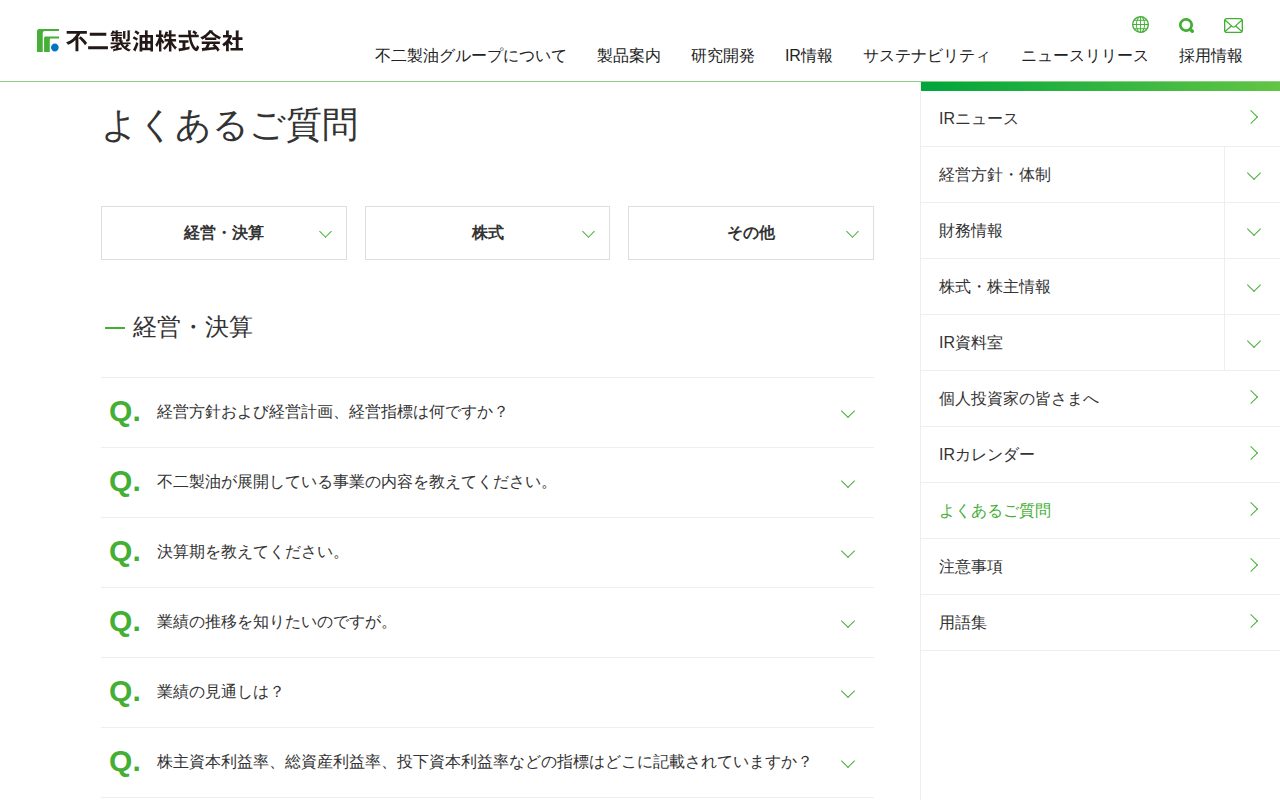Expand question about 経営方針および経営計画

point(487,413)
